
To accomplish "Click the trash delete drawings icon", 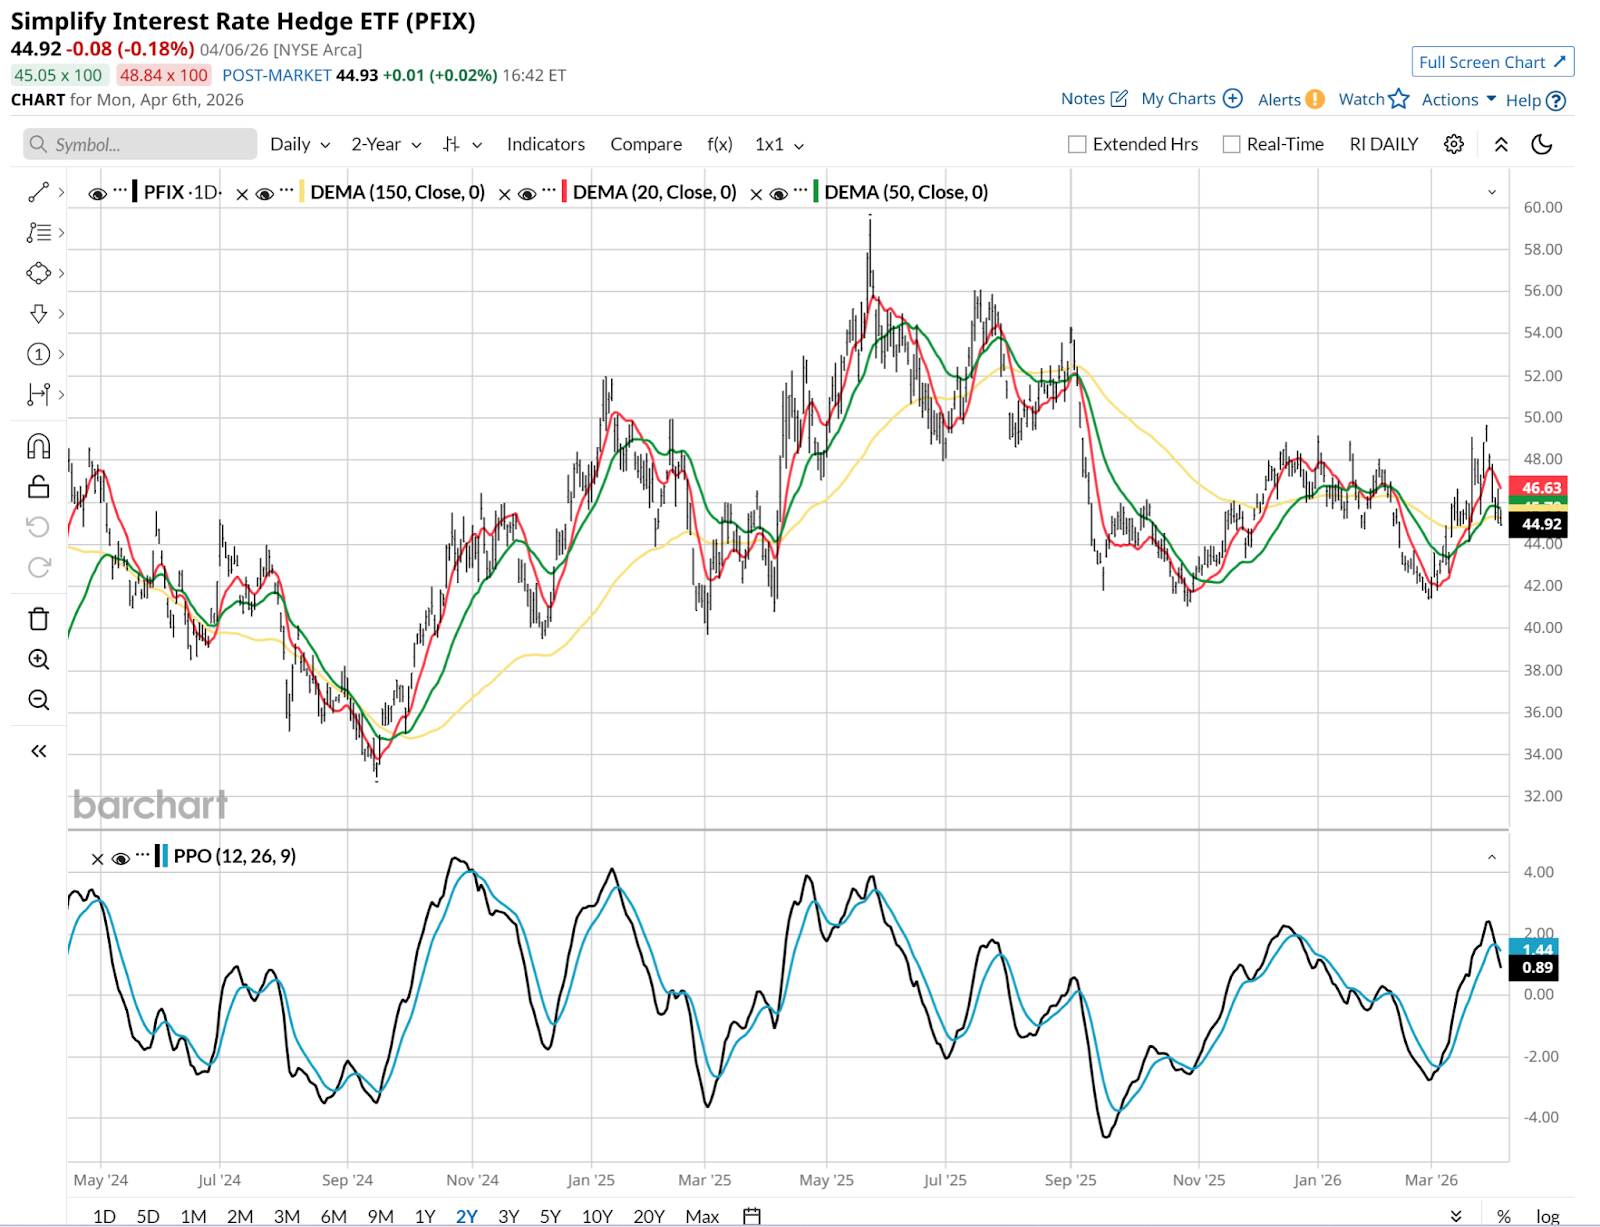I will coord(38,619).
